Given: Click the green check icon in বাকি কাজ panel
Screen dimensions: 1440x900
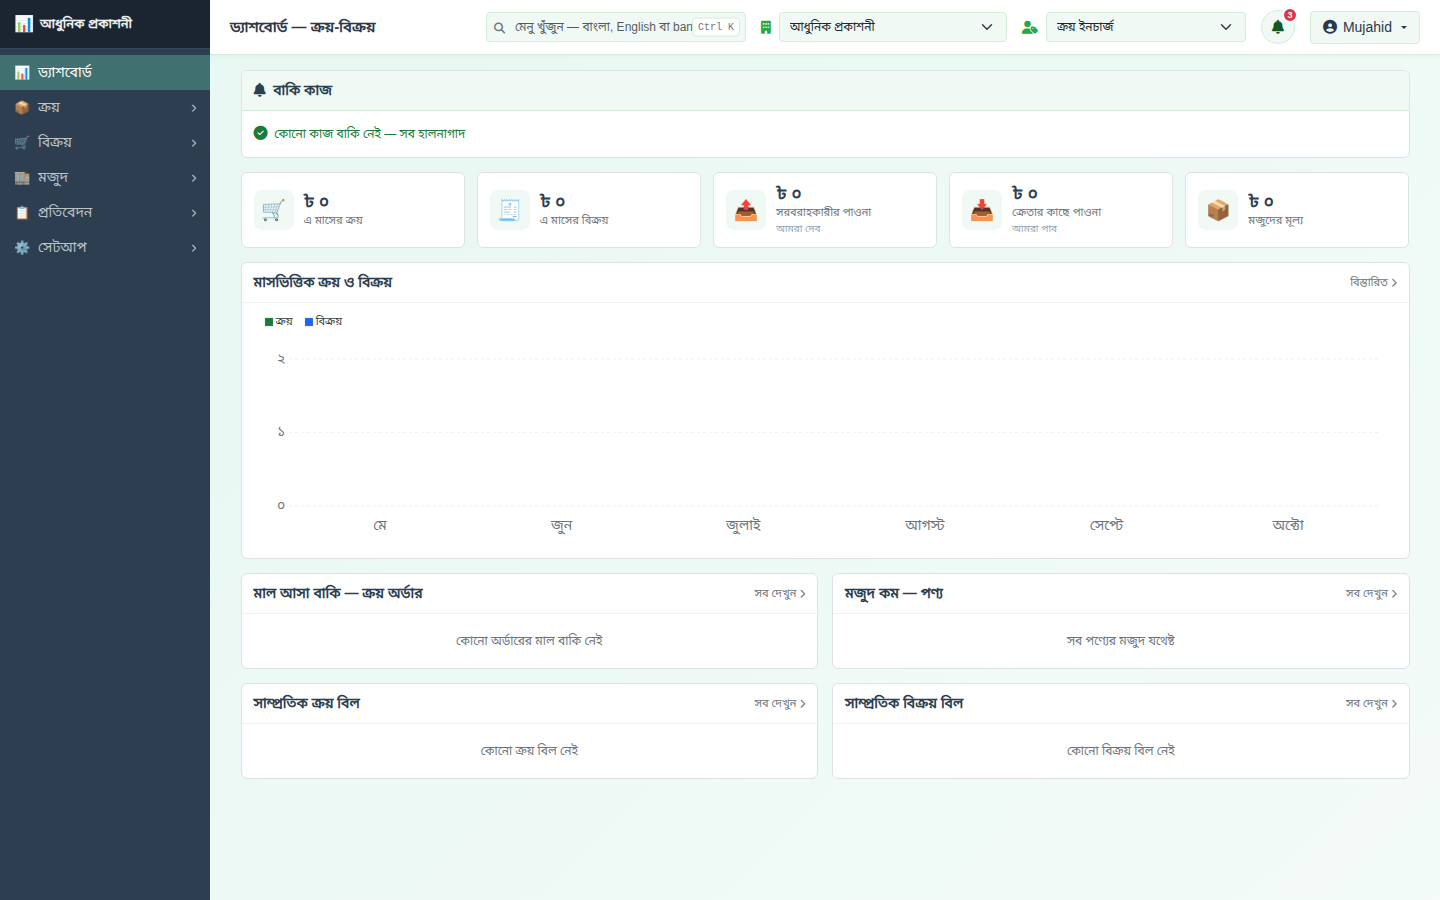Looking at the screenshot, I should [x=260, y=133].
